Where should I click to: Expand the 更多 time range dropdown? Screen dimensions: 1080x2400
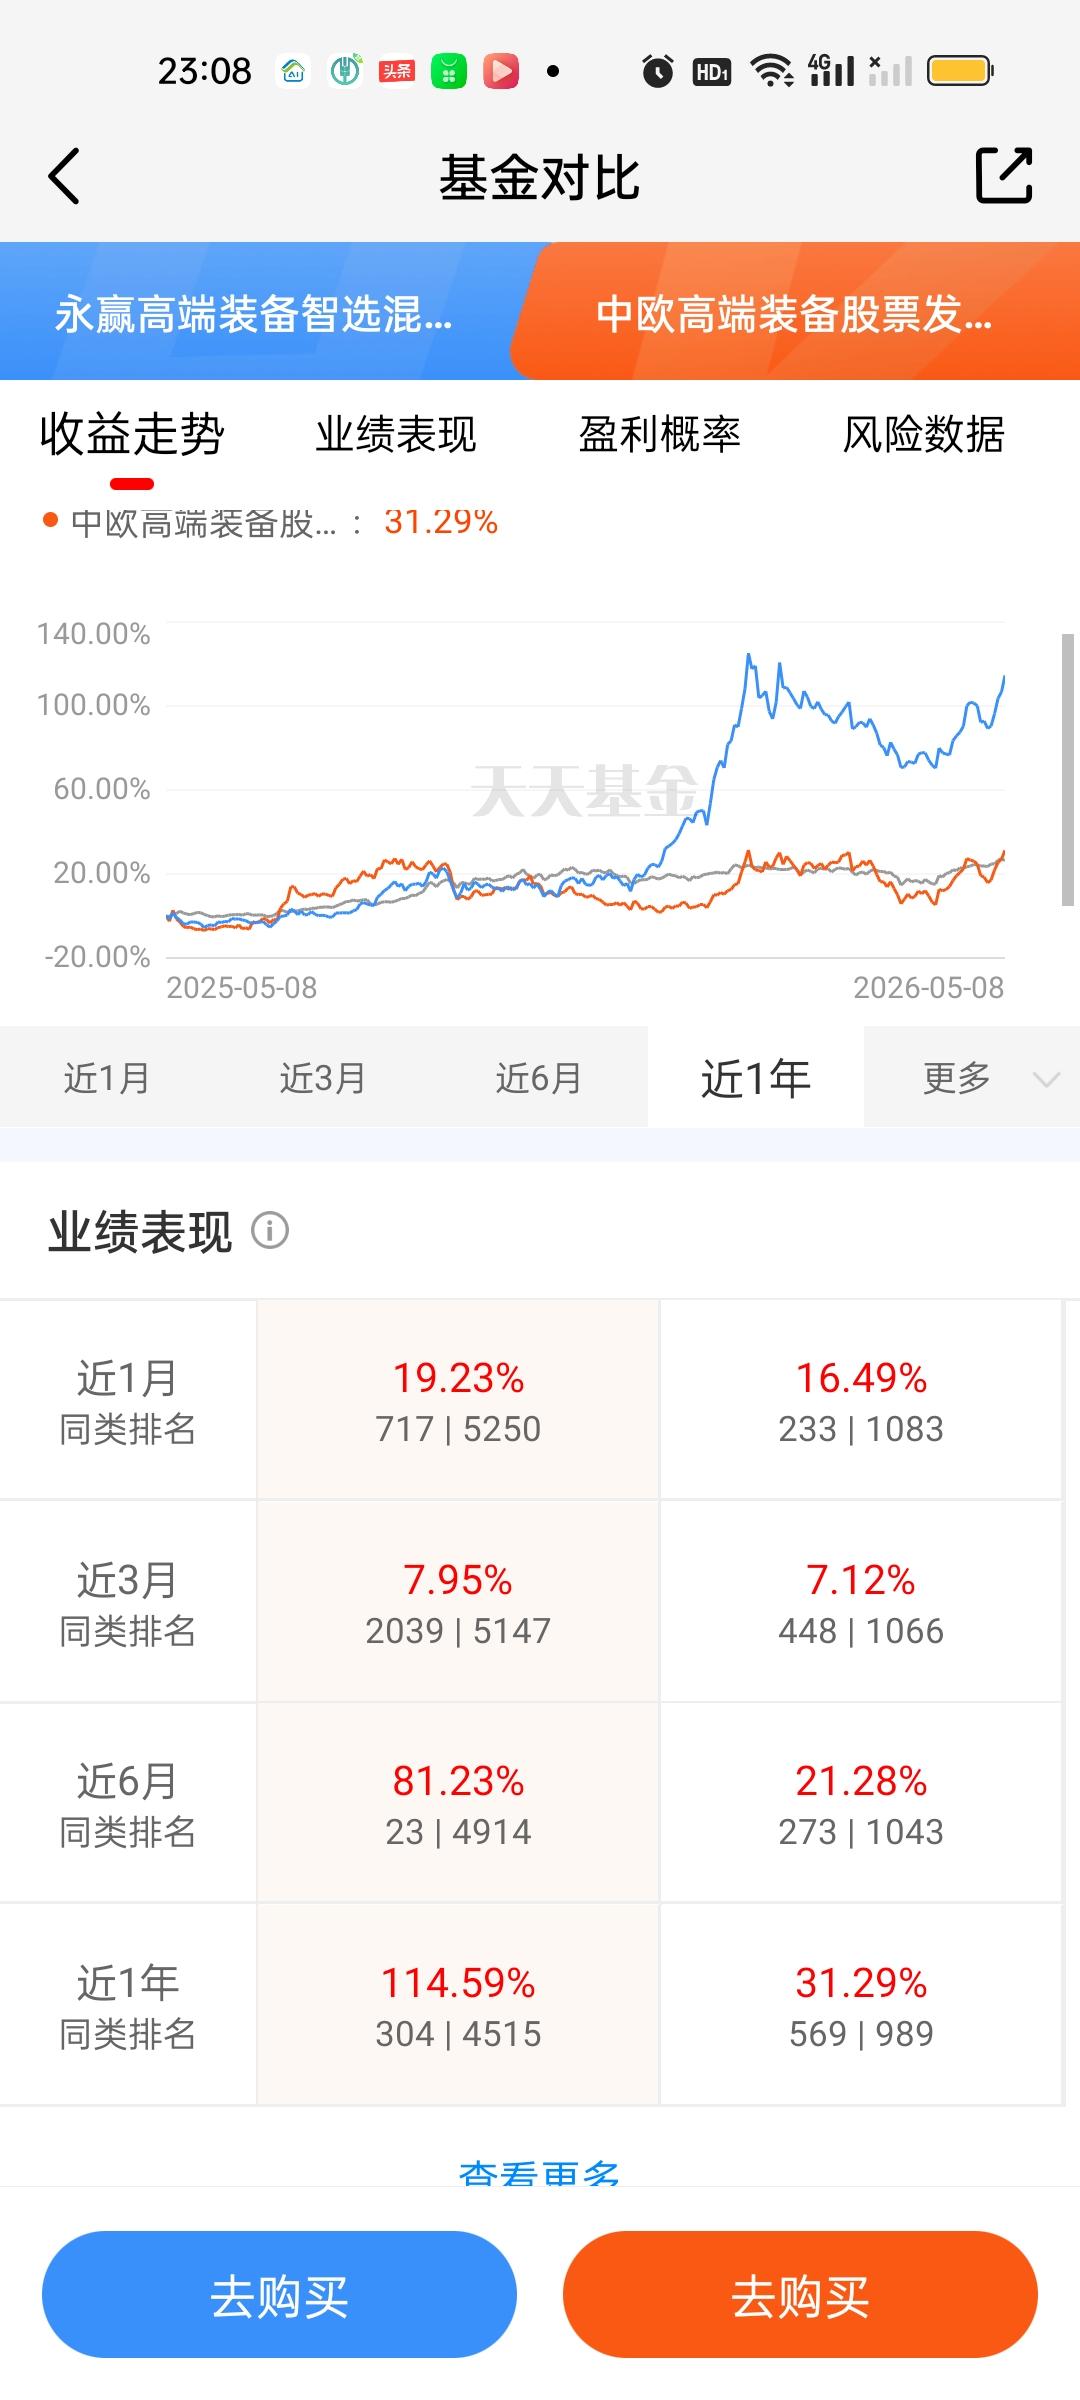[x=972, y=1078]
